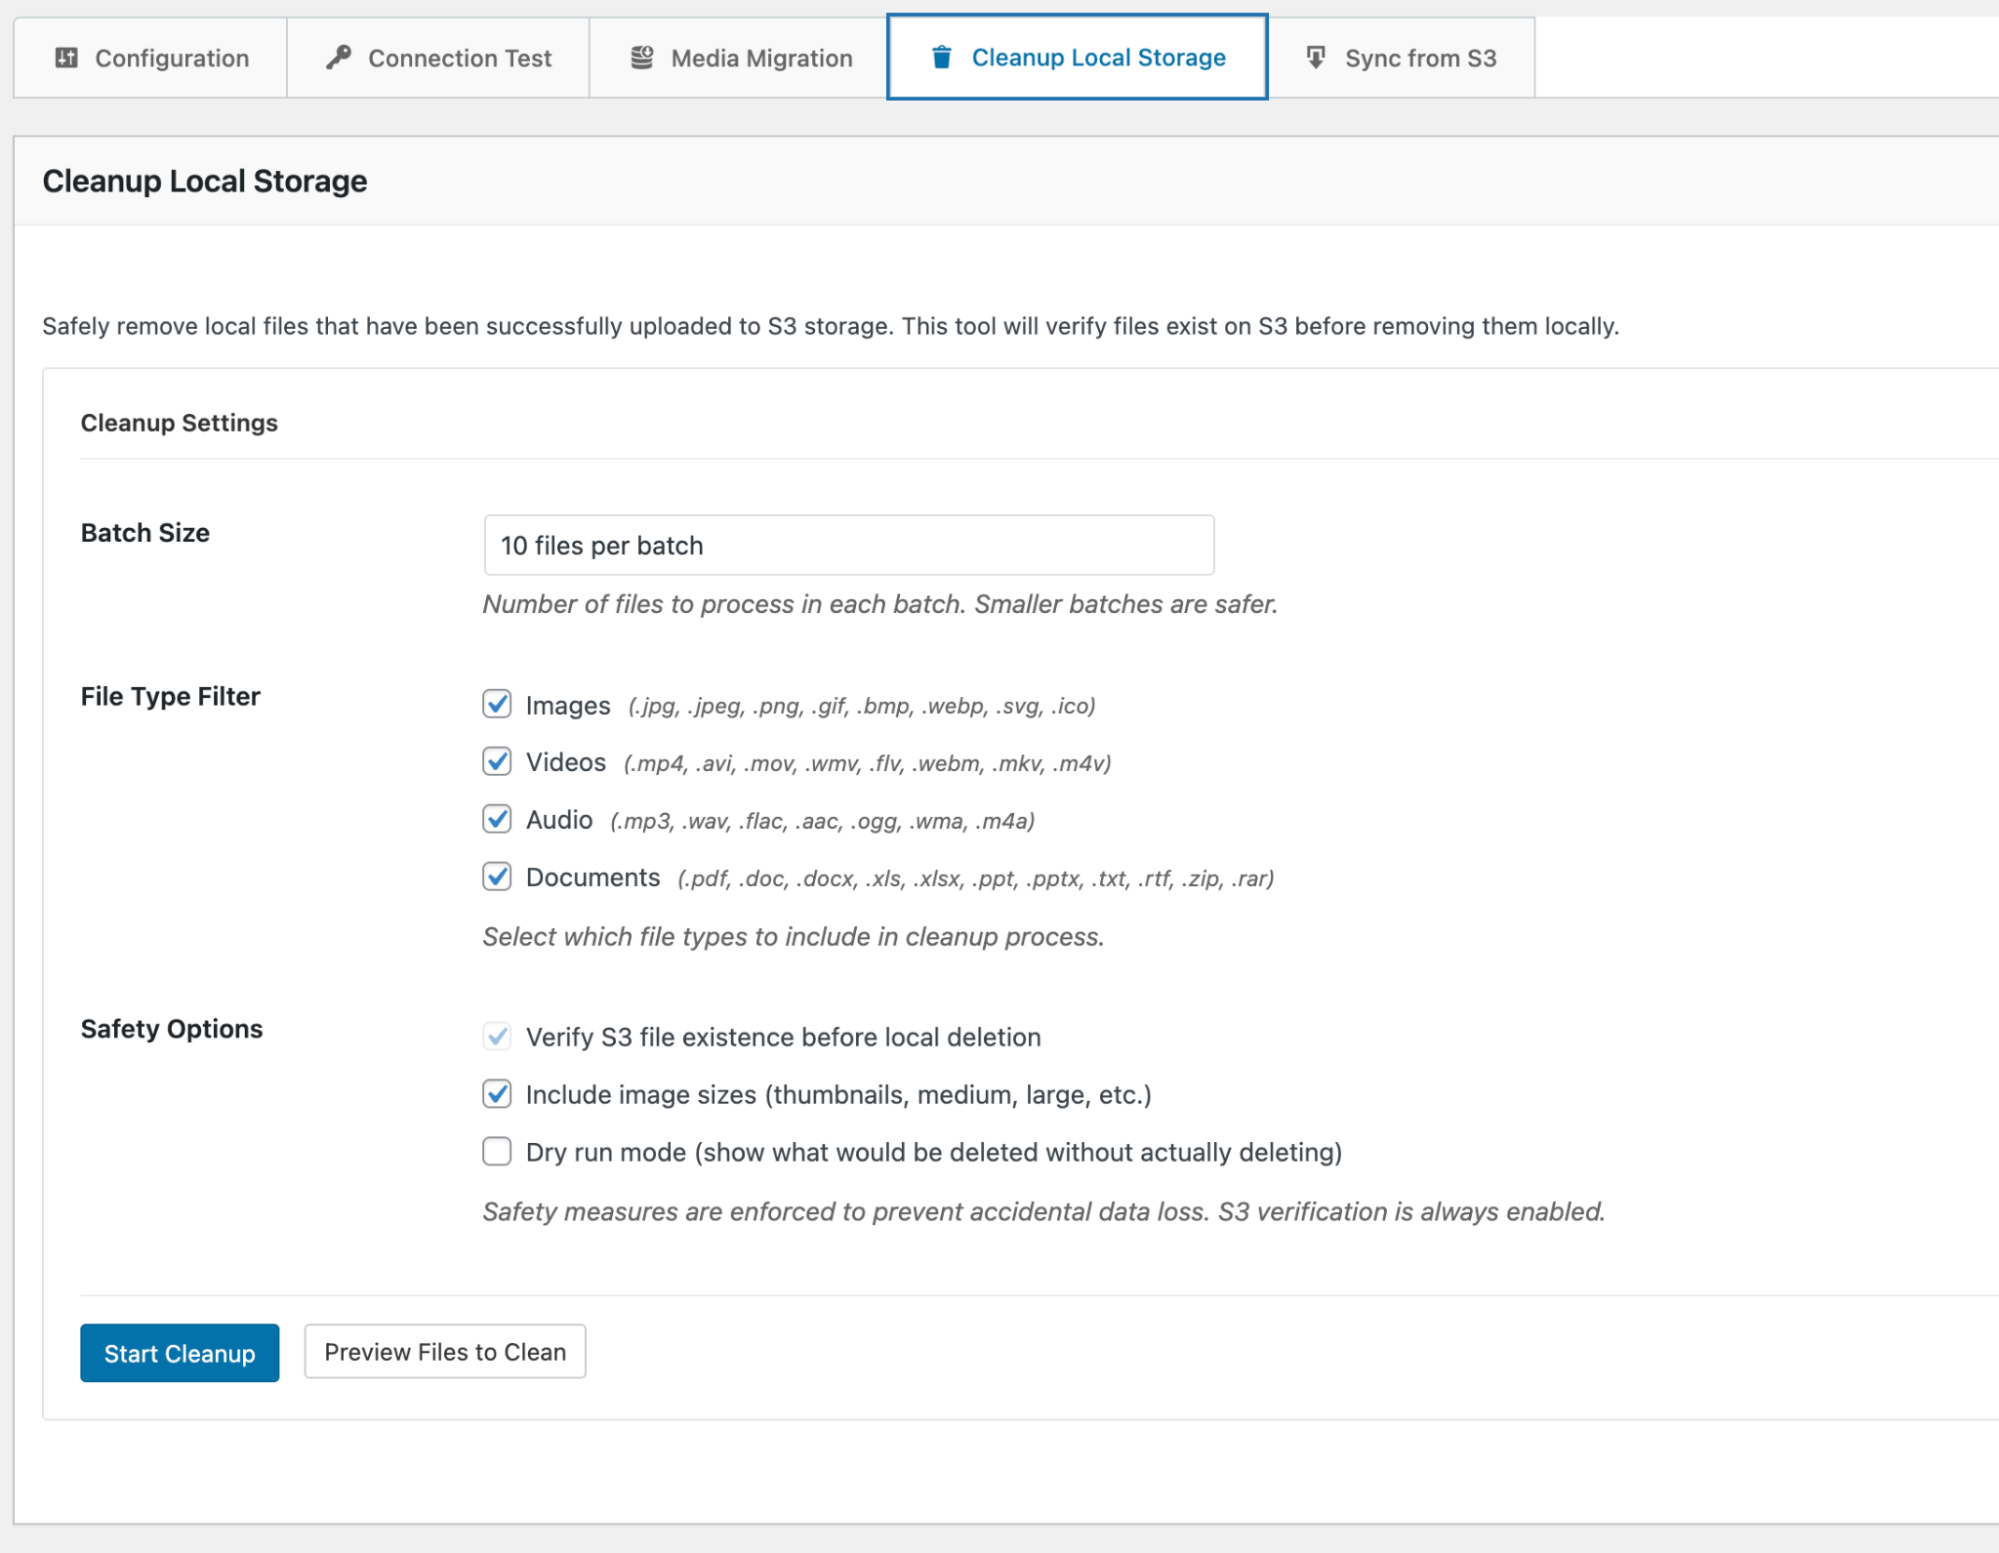Toggle Include image sizes checkbox
Image resolution: width=1999 pixels, height=1553 pixels.
click(497, 1094)
